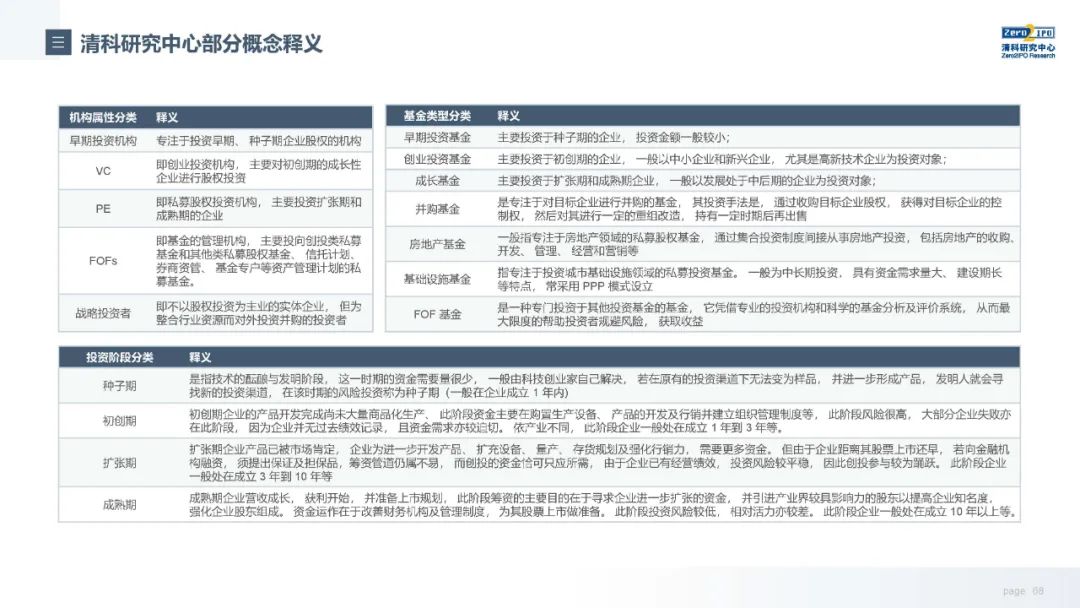The image size is (1080, 608).
Task: Click the 房地产基金 row label
Action: [x=437, y=244]
